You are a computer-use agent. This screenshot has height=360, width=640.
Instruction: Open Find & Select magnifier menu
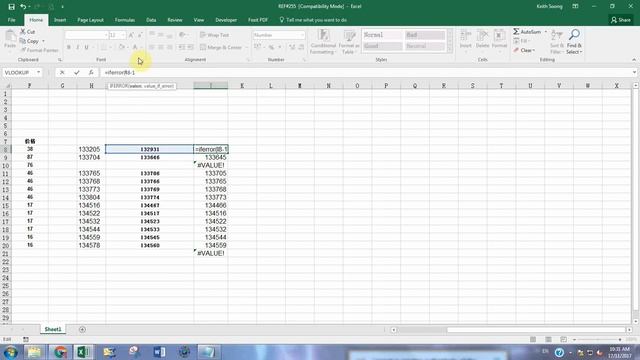[574, 41]
